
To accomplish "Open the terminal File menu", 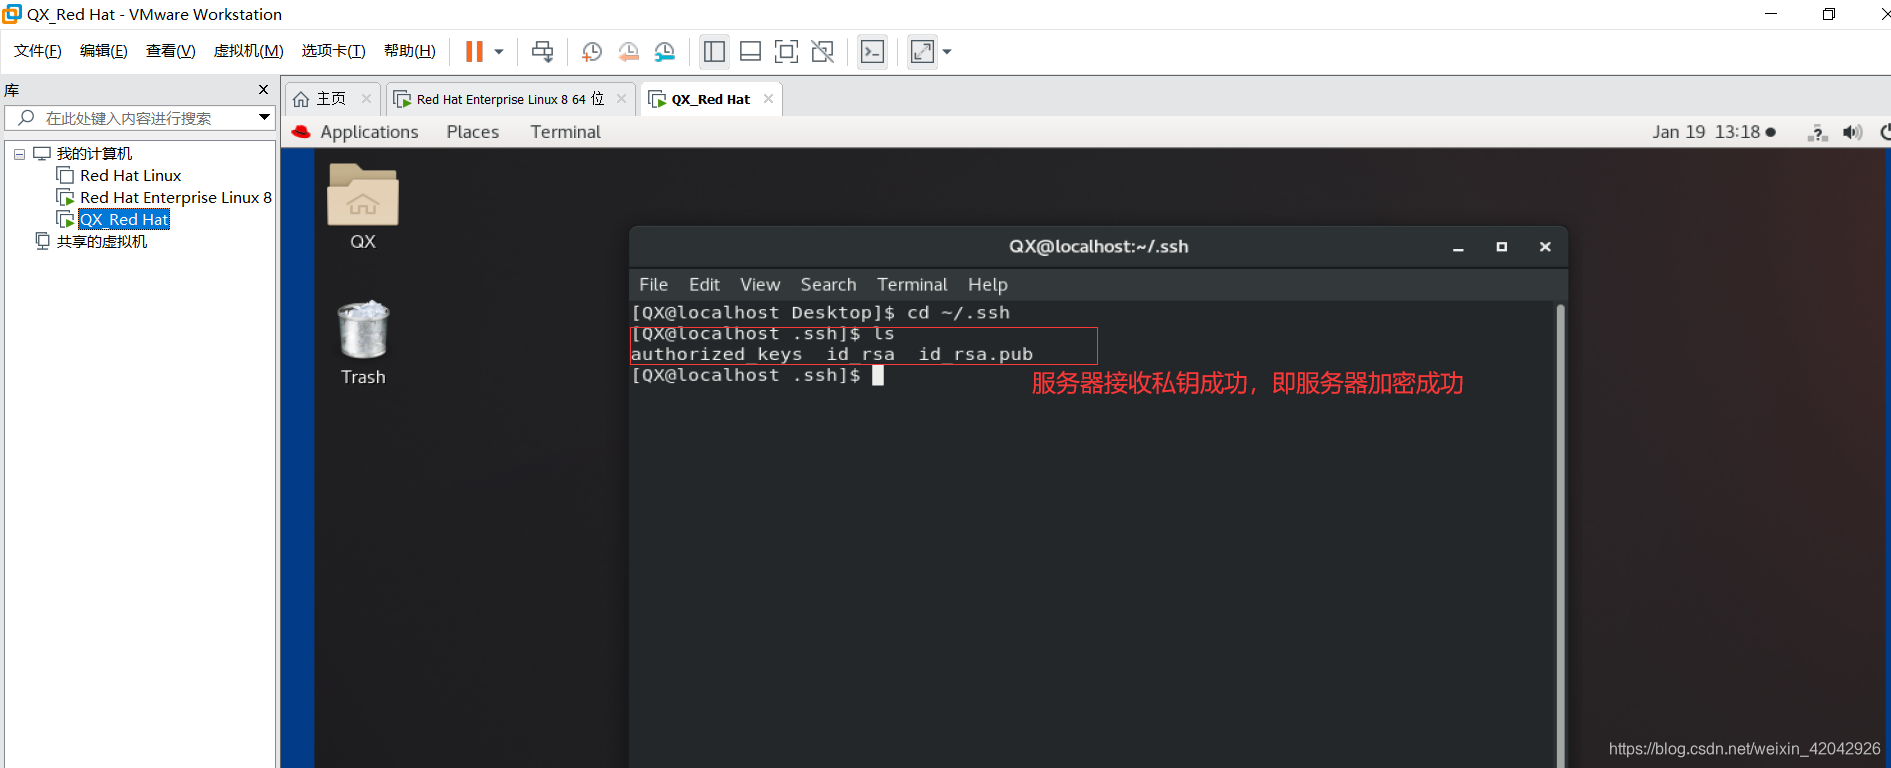I will (653, 285).
